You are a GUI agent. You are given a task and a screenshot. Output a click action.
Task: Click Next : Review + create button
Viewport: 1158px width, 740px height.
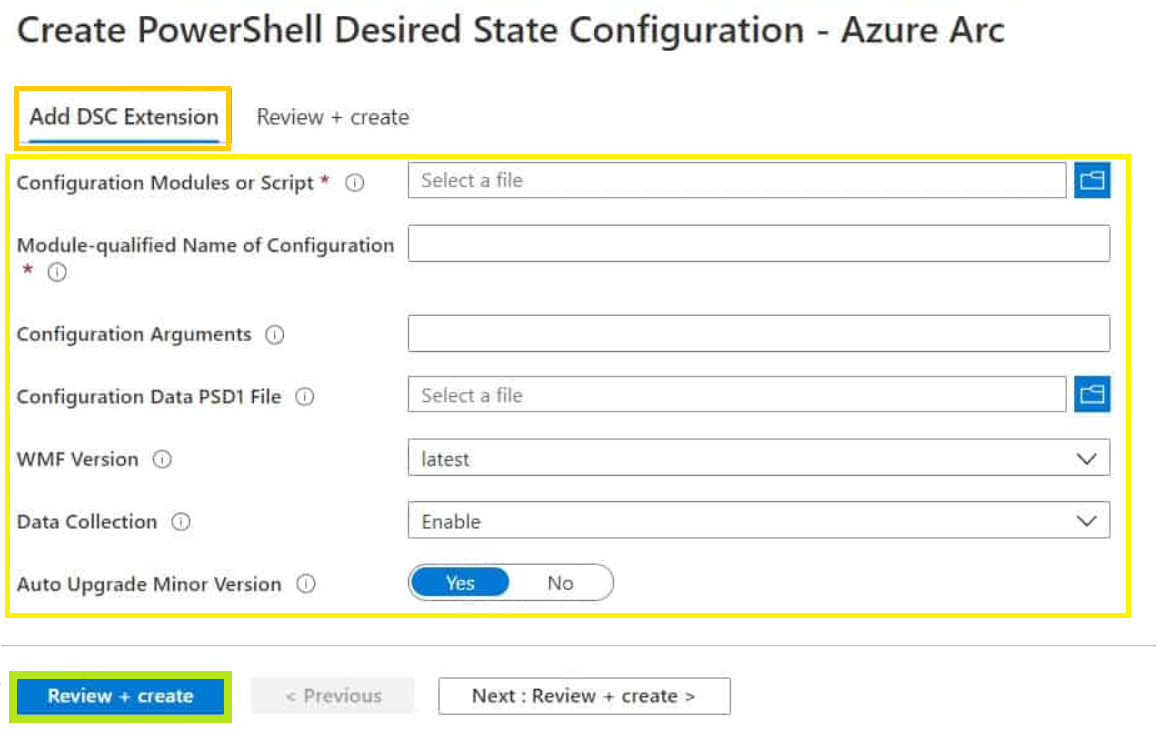point(584,696)
